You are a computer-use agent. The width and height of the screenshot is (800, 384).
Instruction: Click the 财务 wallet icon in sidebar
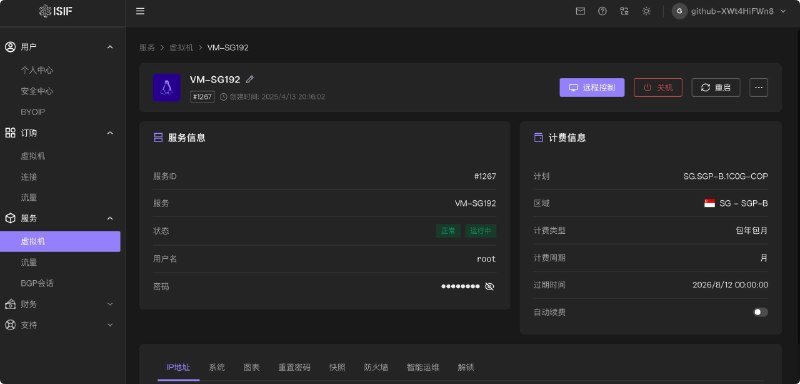pyautogui.click(x=10, y=304)
